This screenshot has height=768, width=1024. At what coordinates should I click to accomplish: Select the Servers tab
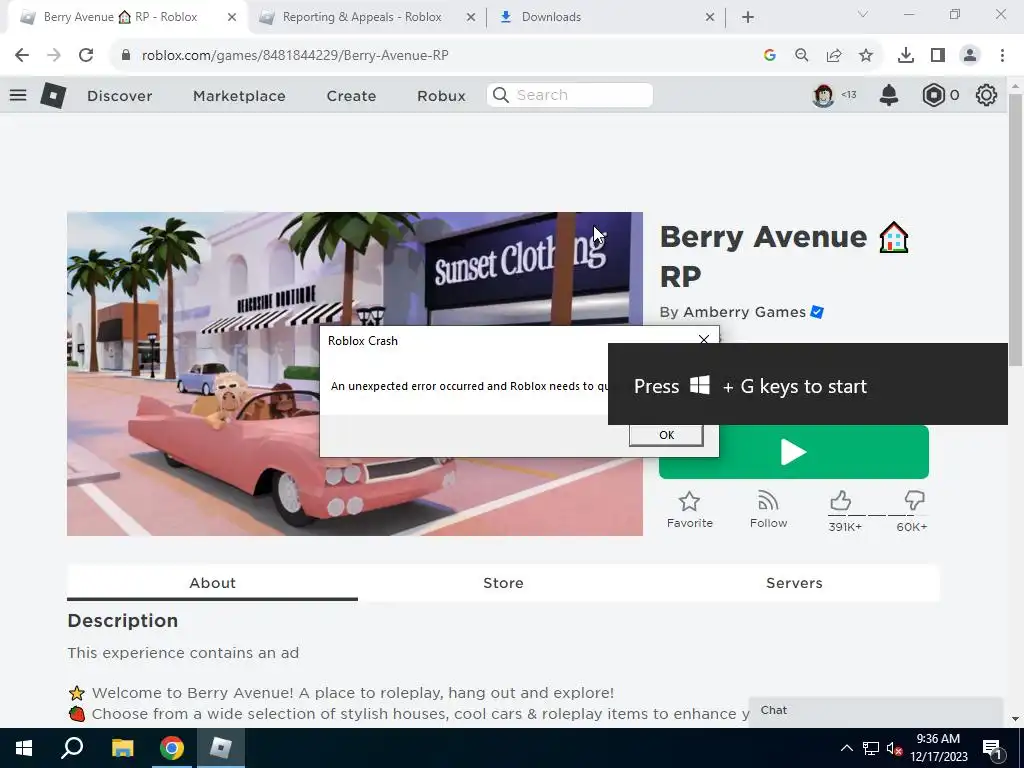pos(794,583)
